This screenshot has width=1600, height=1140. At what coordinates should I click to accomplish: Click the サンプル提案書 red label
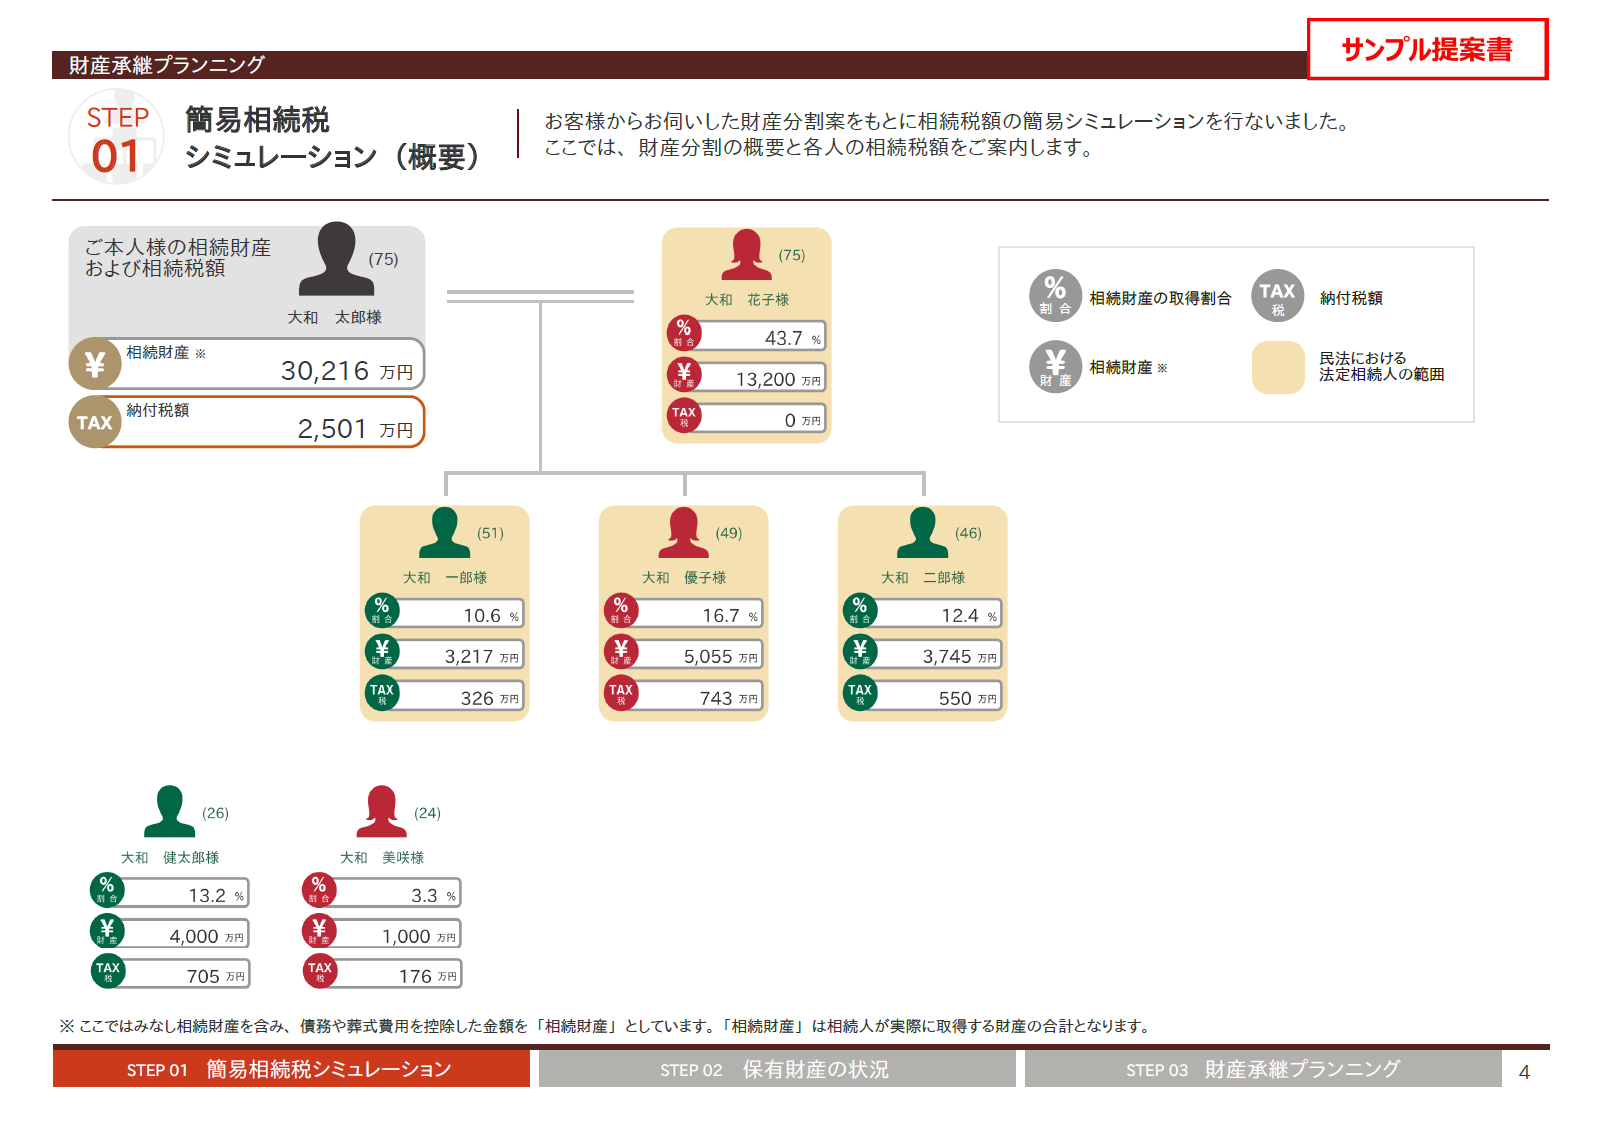[x=1427, y=49]
